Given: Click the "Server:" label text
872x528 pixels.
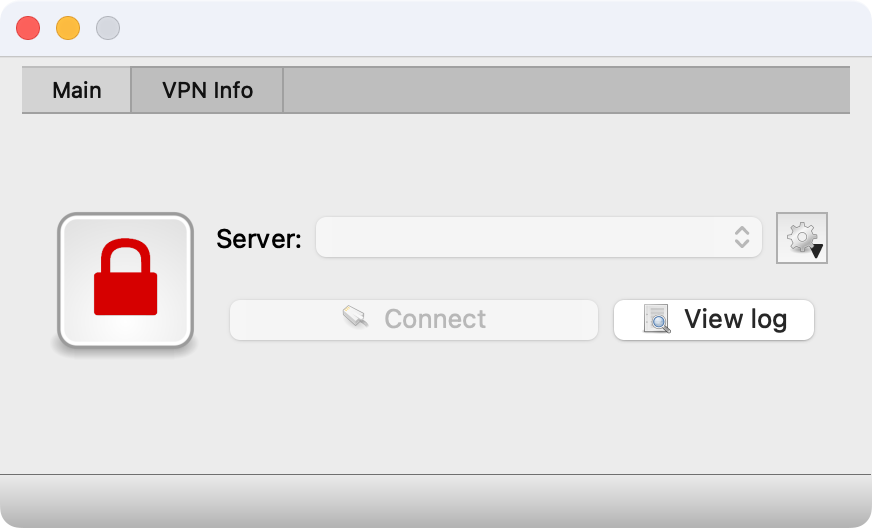Looking at the screenshot, I should click(x=259, y=238).
